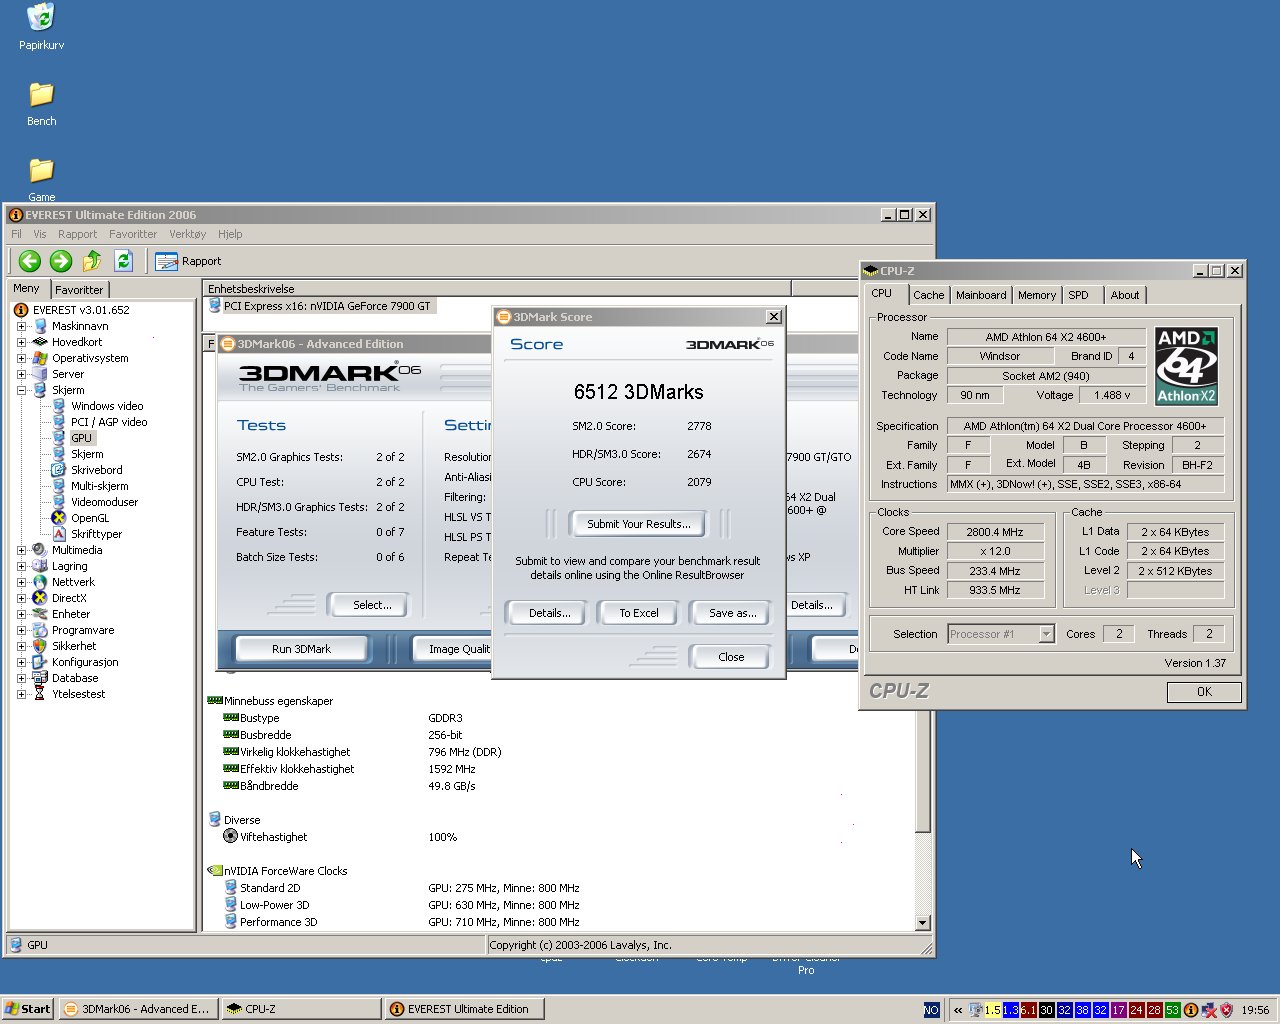The width and height of the screenshot is (1280, 1024).
Task: Expand the Server tree node
Action: pos(21,374)
